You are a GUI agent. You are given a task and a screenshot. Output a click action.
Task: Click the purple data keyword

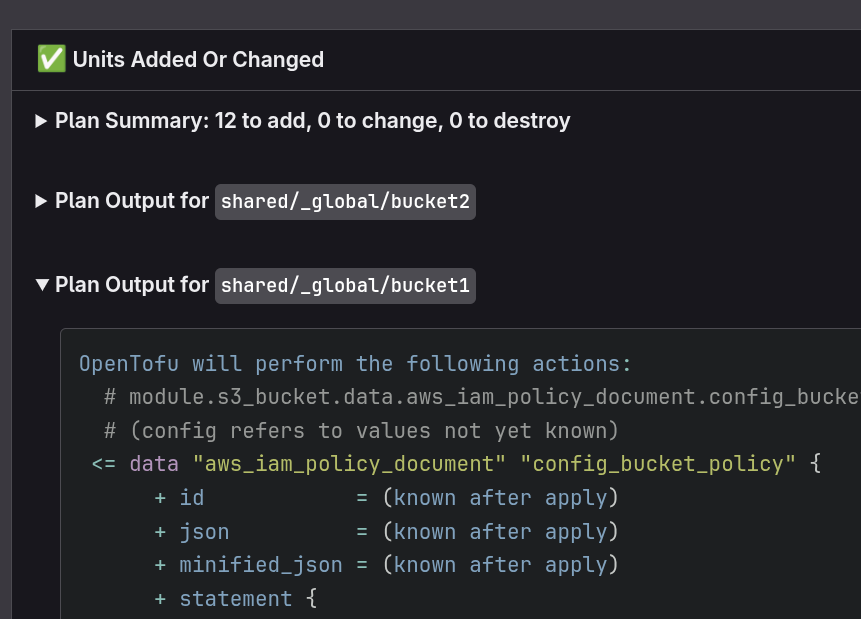tap(154, 464)
